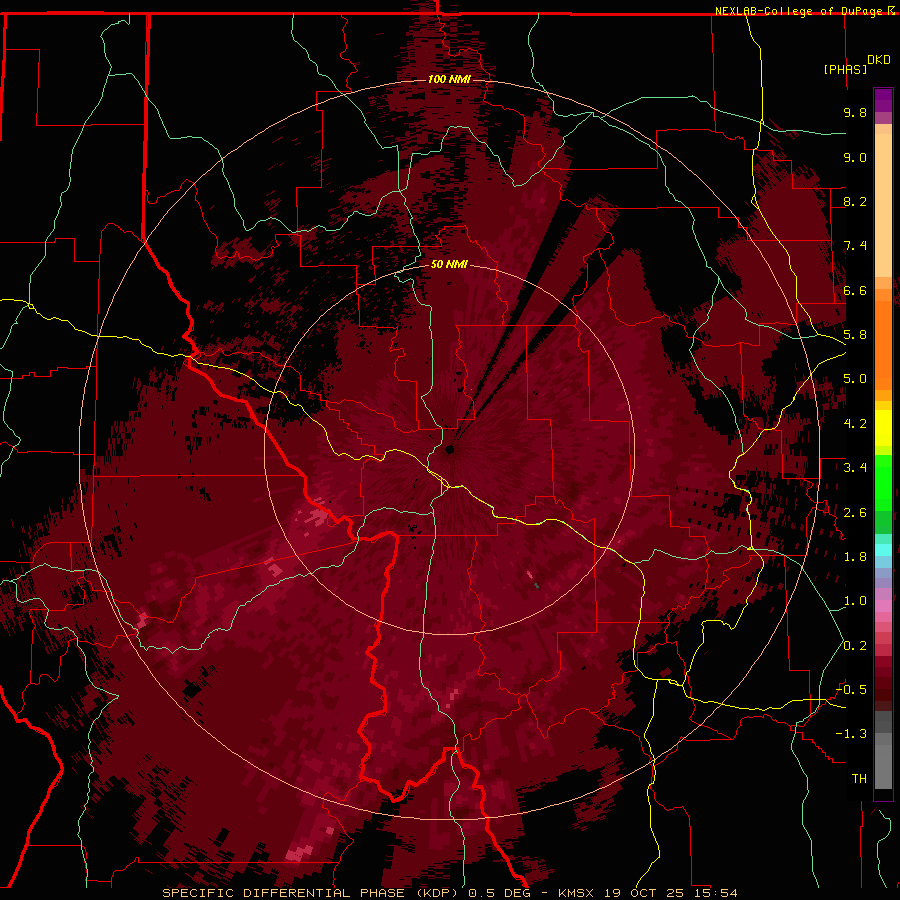Image resolution: width=900 pixels, height=900 pixels.
Task: Click the [PHAS] legend heading
Action: (x=845, y=69)
